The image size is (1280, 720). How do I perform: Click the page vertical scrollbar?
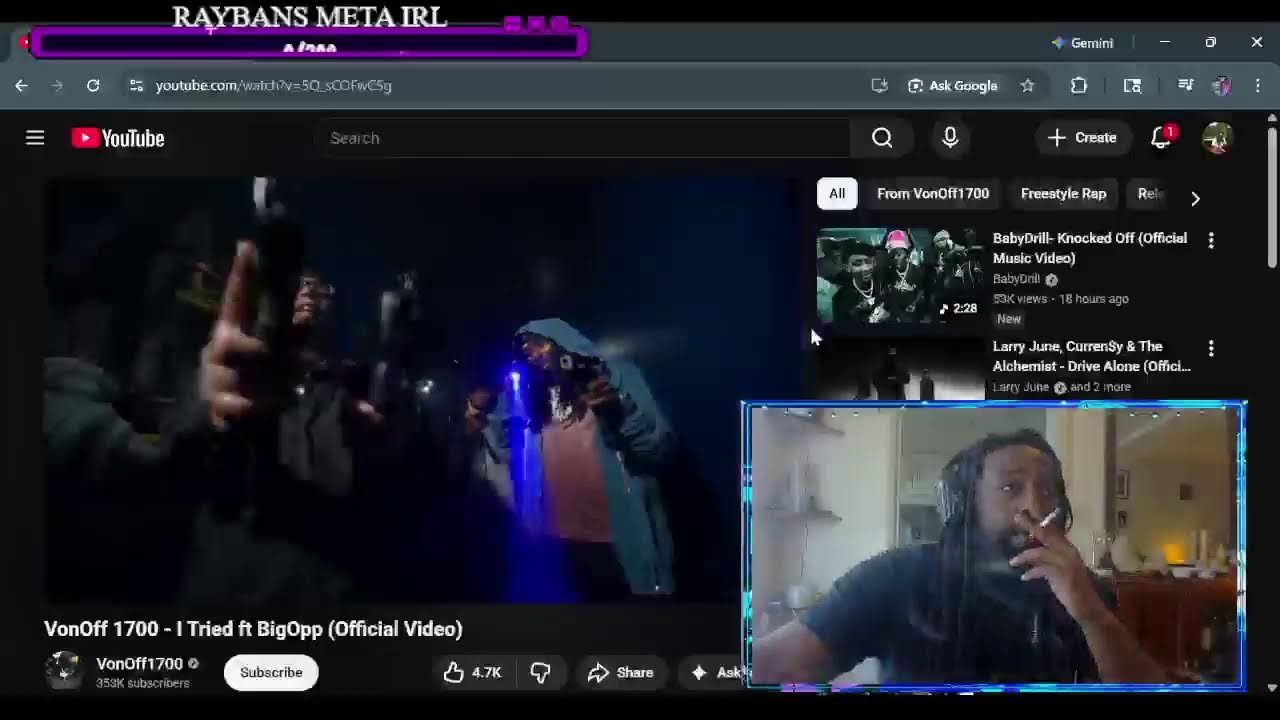(x=1272, y=200)
